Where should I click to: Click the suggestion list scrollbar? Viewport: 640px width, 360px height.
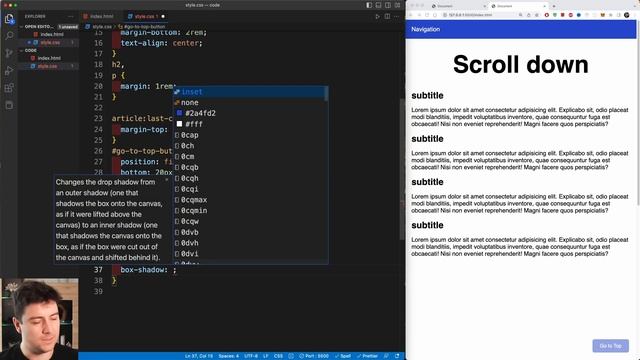[x=326, y=94]
